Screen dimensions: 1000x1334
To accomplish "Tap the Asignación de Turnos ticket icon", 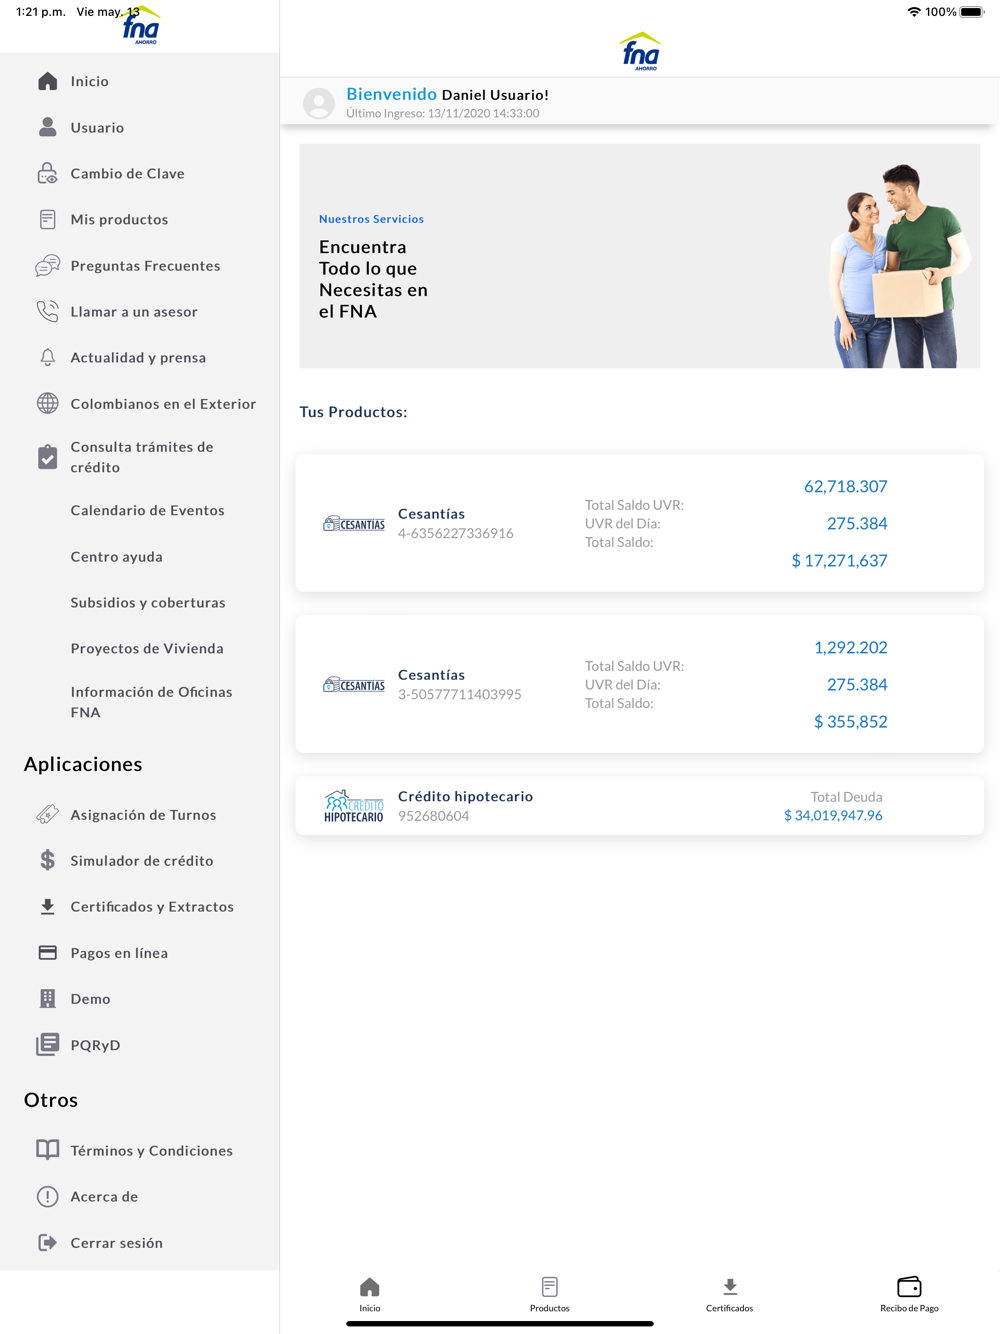I will pyautogui.click(x=47, y=814).
